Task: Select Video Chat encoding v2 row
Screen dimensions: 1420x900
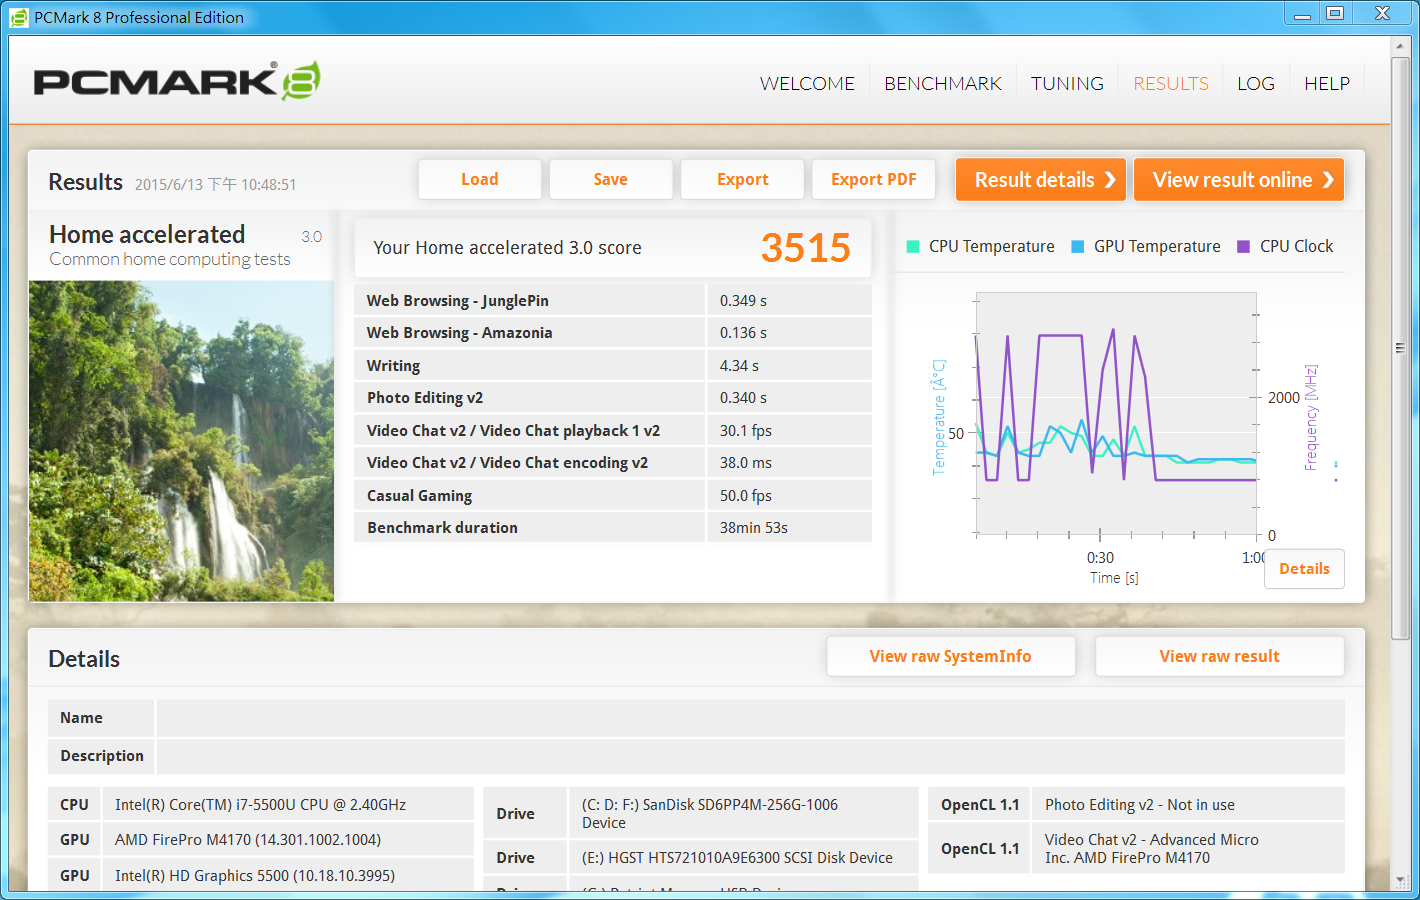Action: pos(613,463)
